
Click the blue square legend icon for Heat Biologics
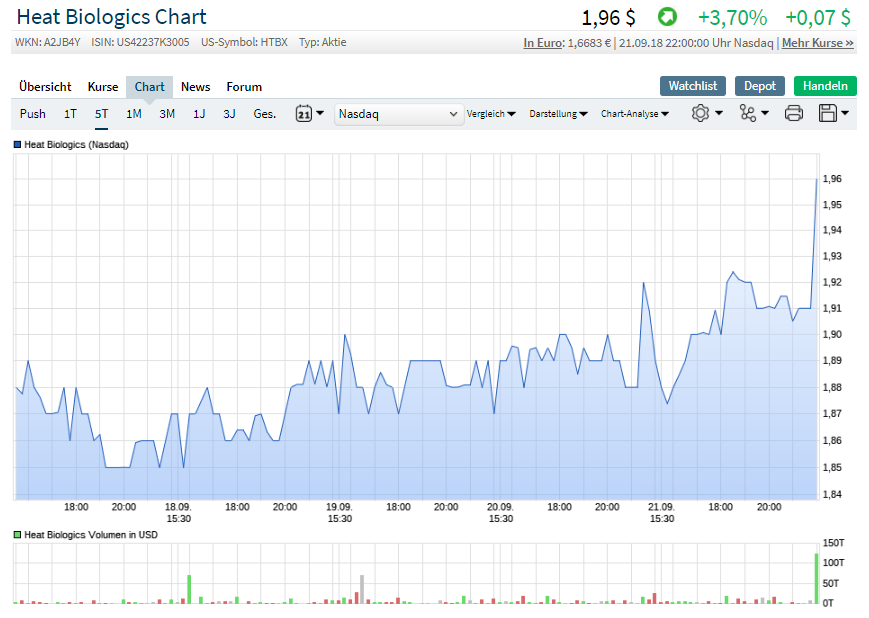pos(15,145)
